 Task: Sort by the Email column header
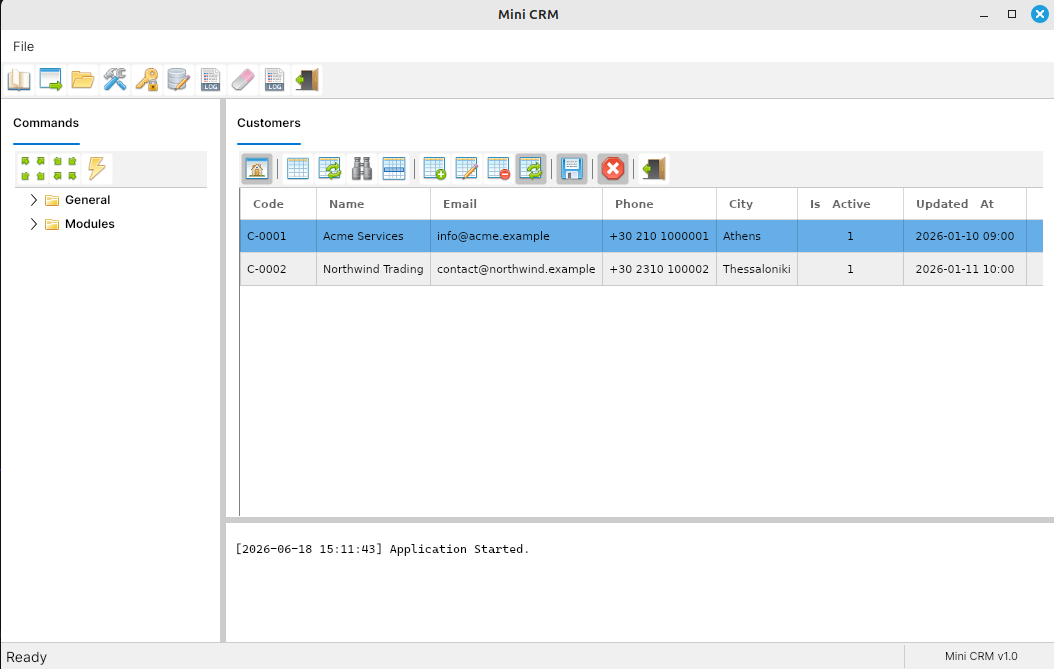pos(516,204)
